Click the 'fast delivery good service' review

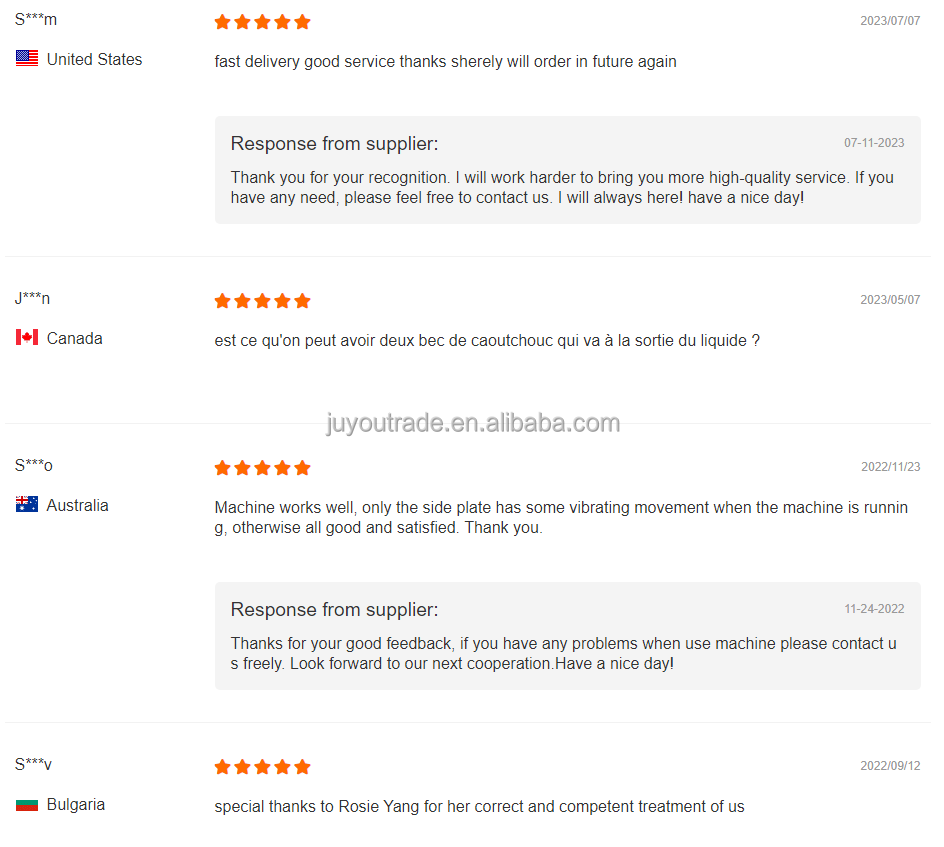(x=445, y=62)
